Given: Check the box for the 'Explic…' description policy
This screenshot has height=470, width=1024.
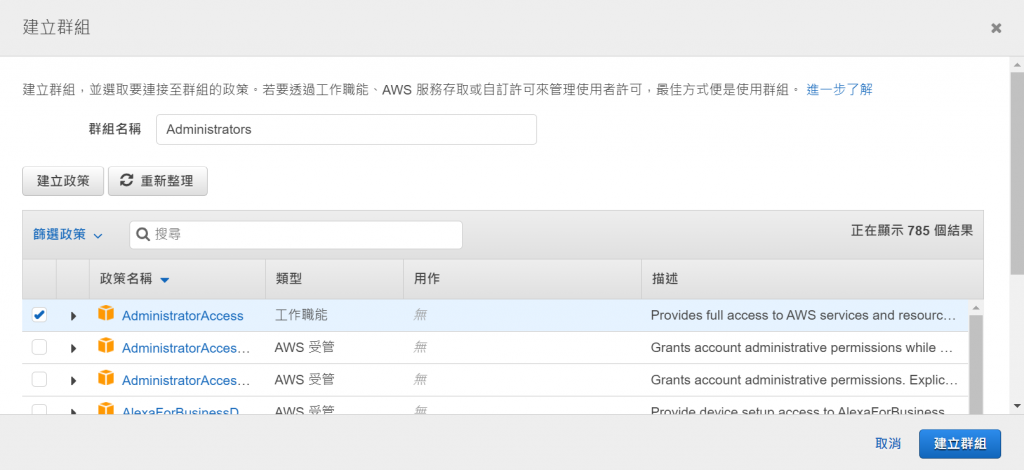Looking at the screenshot, I should [x=39, y=380].
